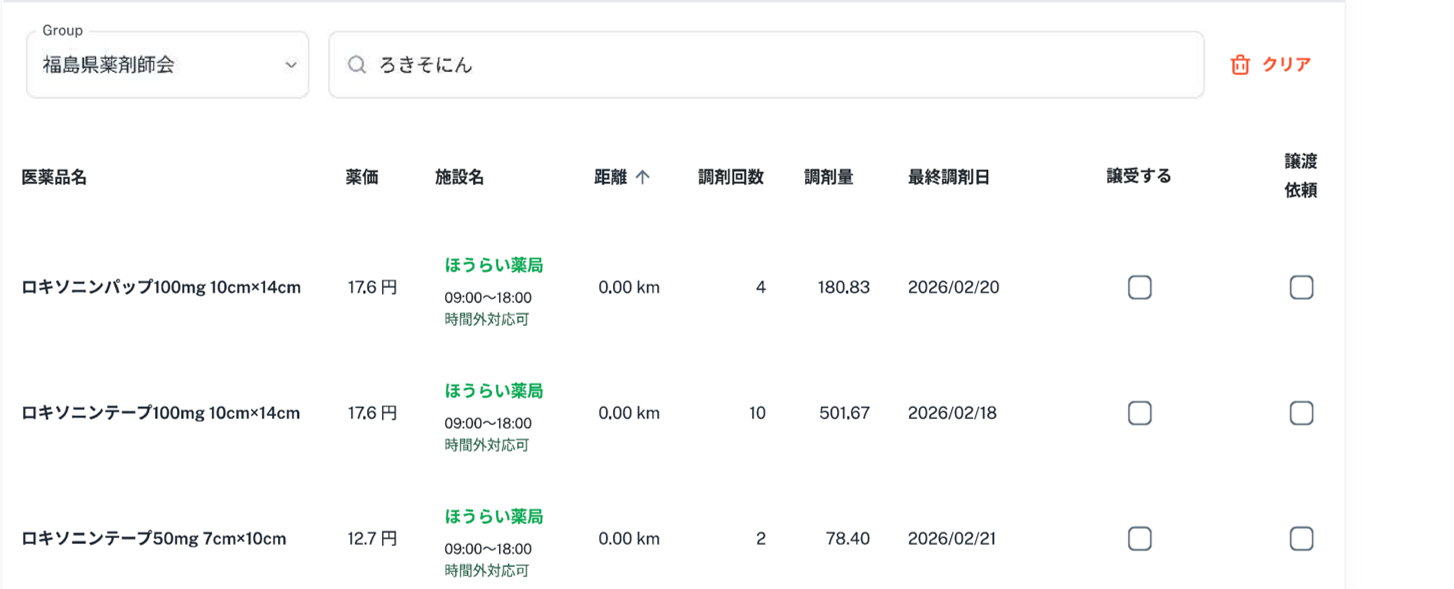The width and height of the screenshot is (1454, 589).
Task: Click the magnifier search icon
Action: click(x=356, y=65)
